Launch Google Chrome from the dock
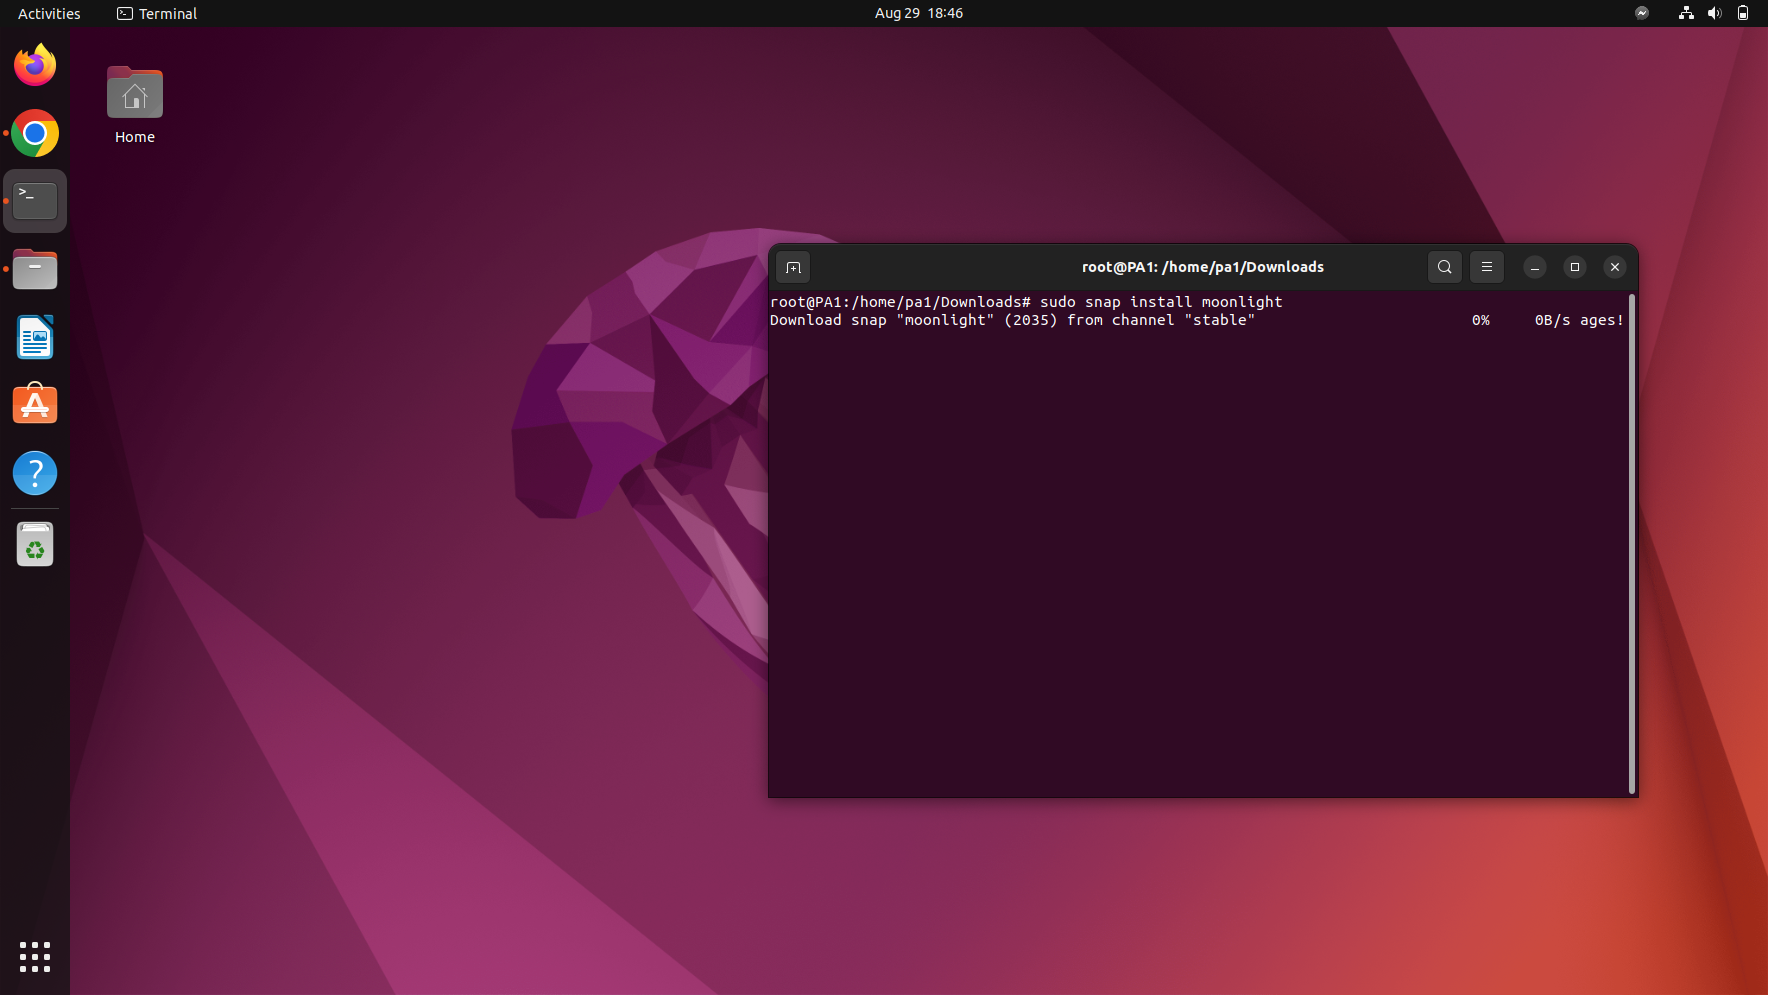Image resolution: width=1768 pixels, height=995 pixels. click(x=35, y=133)
